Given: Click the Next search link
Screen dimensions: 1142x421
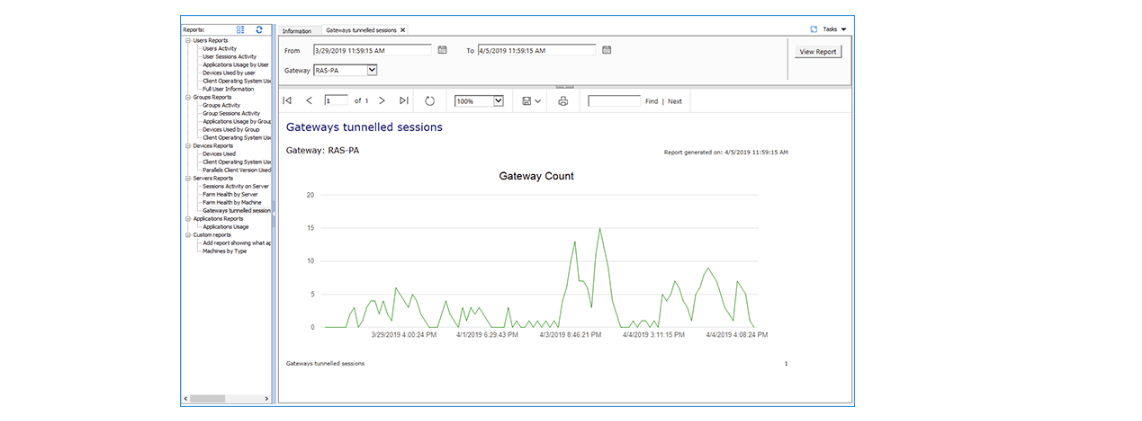Looking at the screenshot, I should click(675, 101).
